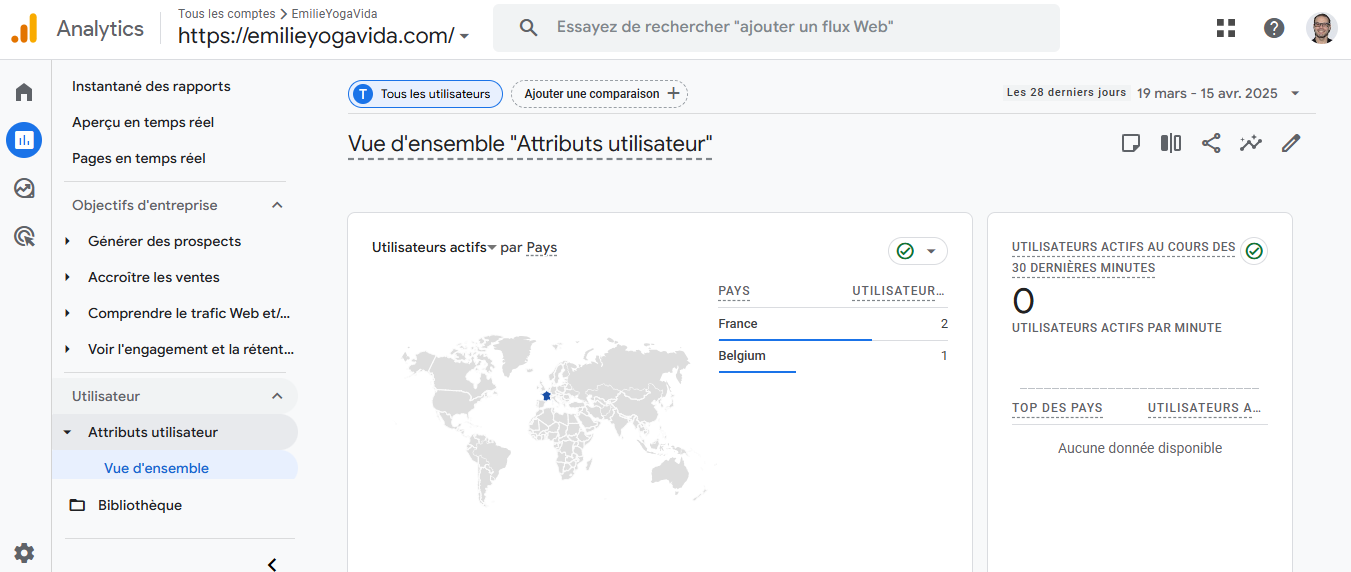
Task: Open the Google apps grid icon
Action: pyautogui.click(x=1226, y=28)
